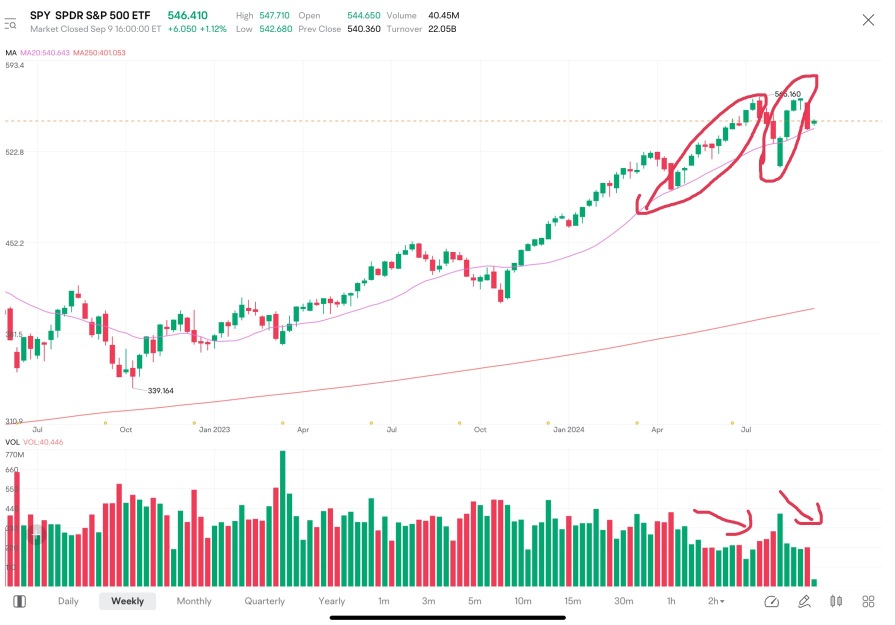Select the pencil drawing tool

coord(804,601)
